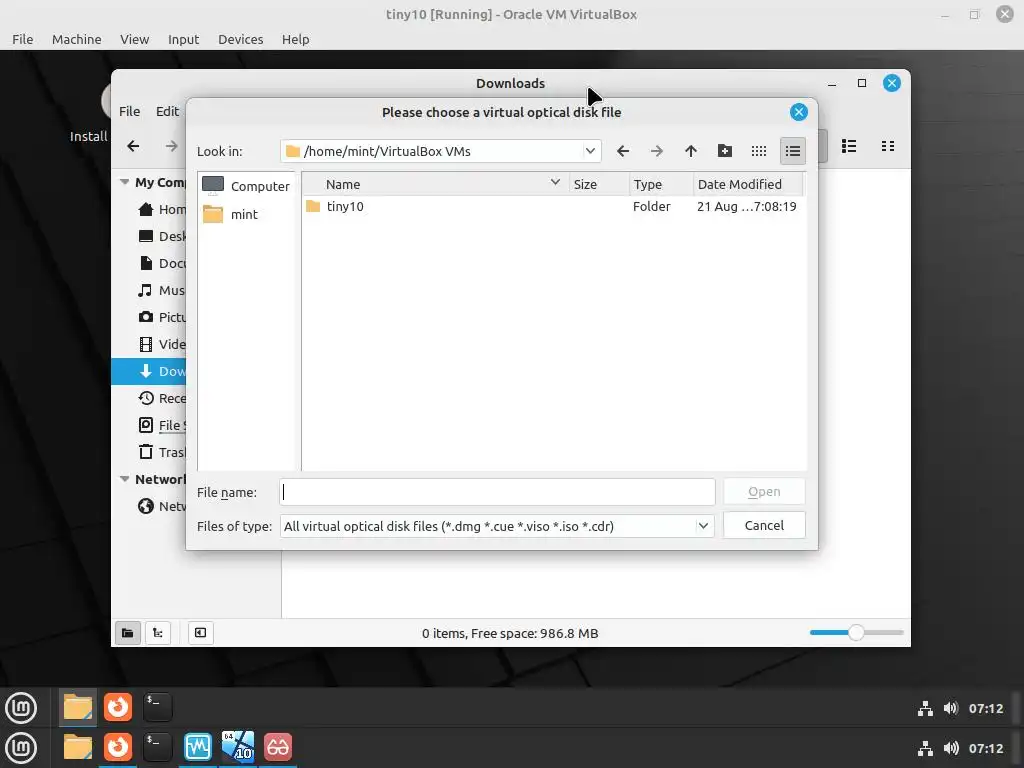This screenshot has width=1024, height=768.
Task: Select Downloads in the sidebar
Action: (149, 371)
